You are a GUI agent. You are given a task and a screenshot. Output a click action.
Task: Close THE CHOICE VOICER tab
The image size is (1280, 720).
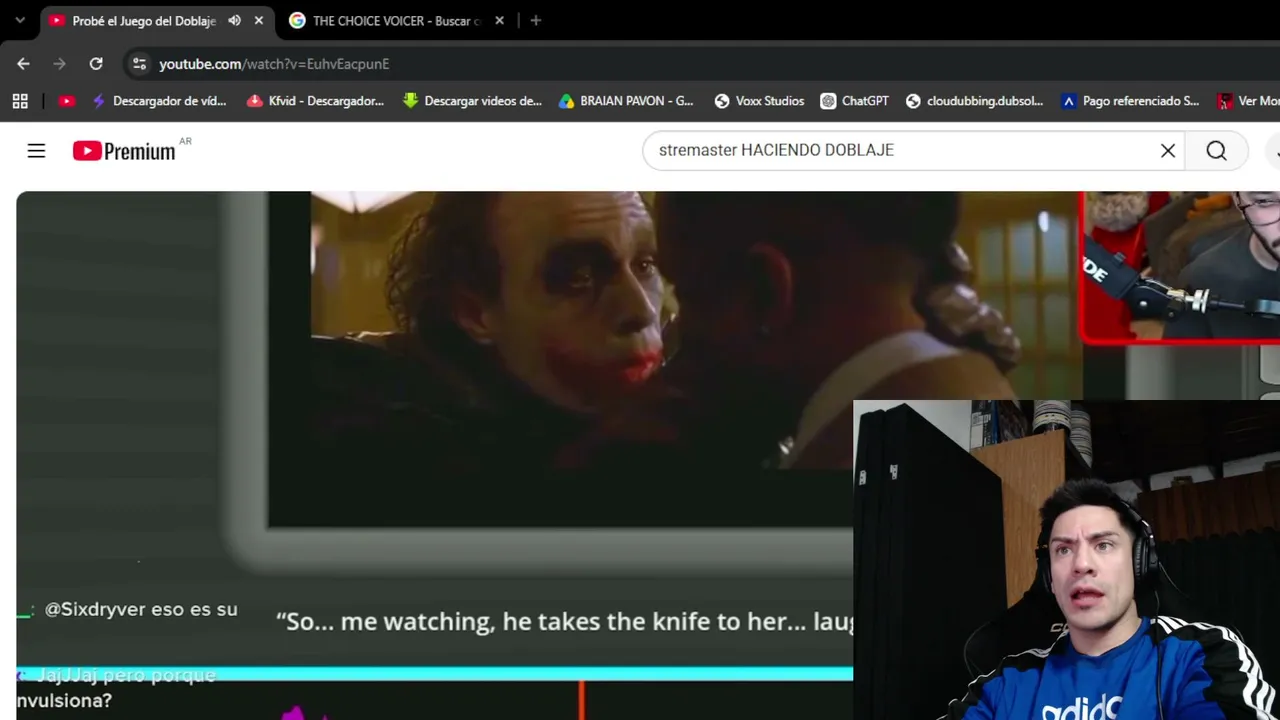point(499,20)
